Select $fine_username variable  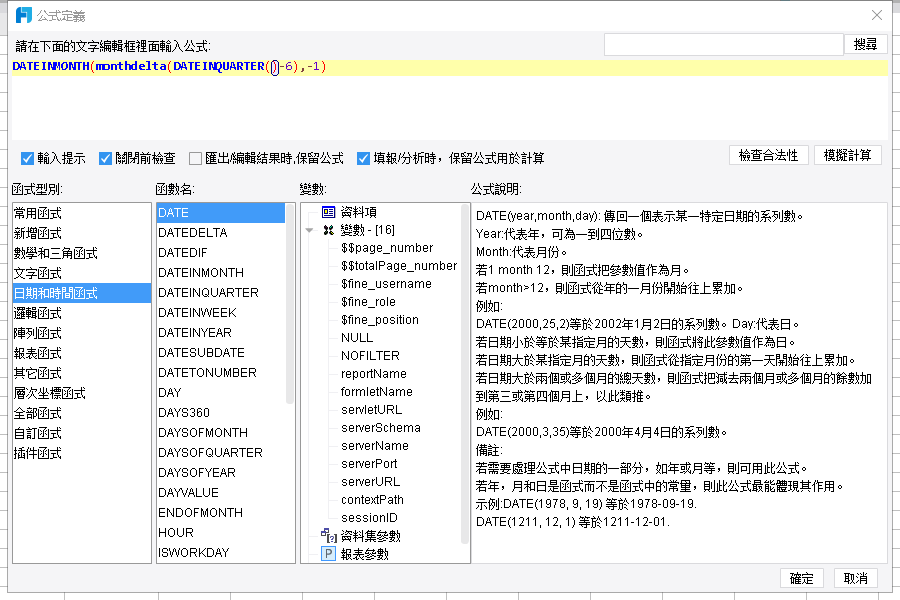click(x=386, y=284)
